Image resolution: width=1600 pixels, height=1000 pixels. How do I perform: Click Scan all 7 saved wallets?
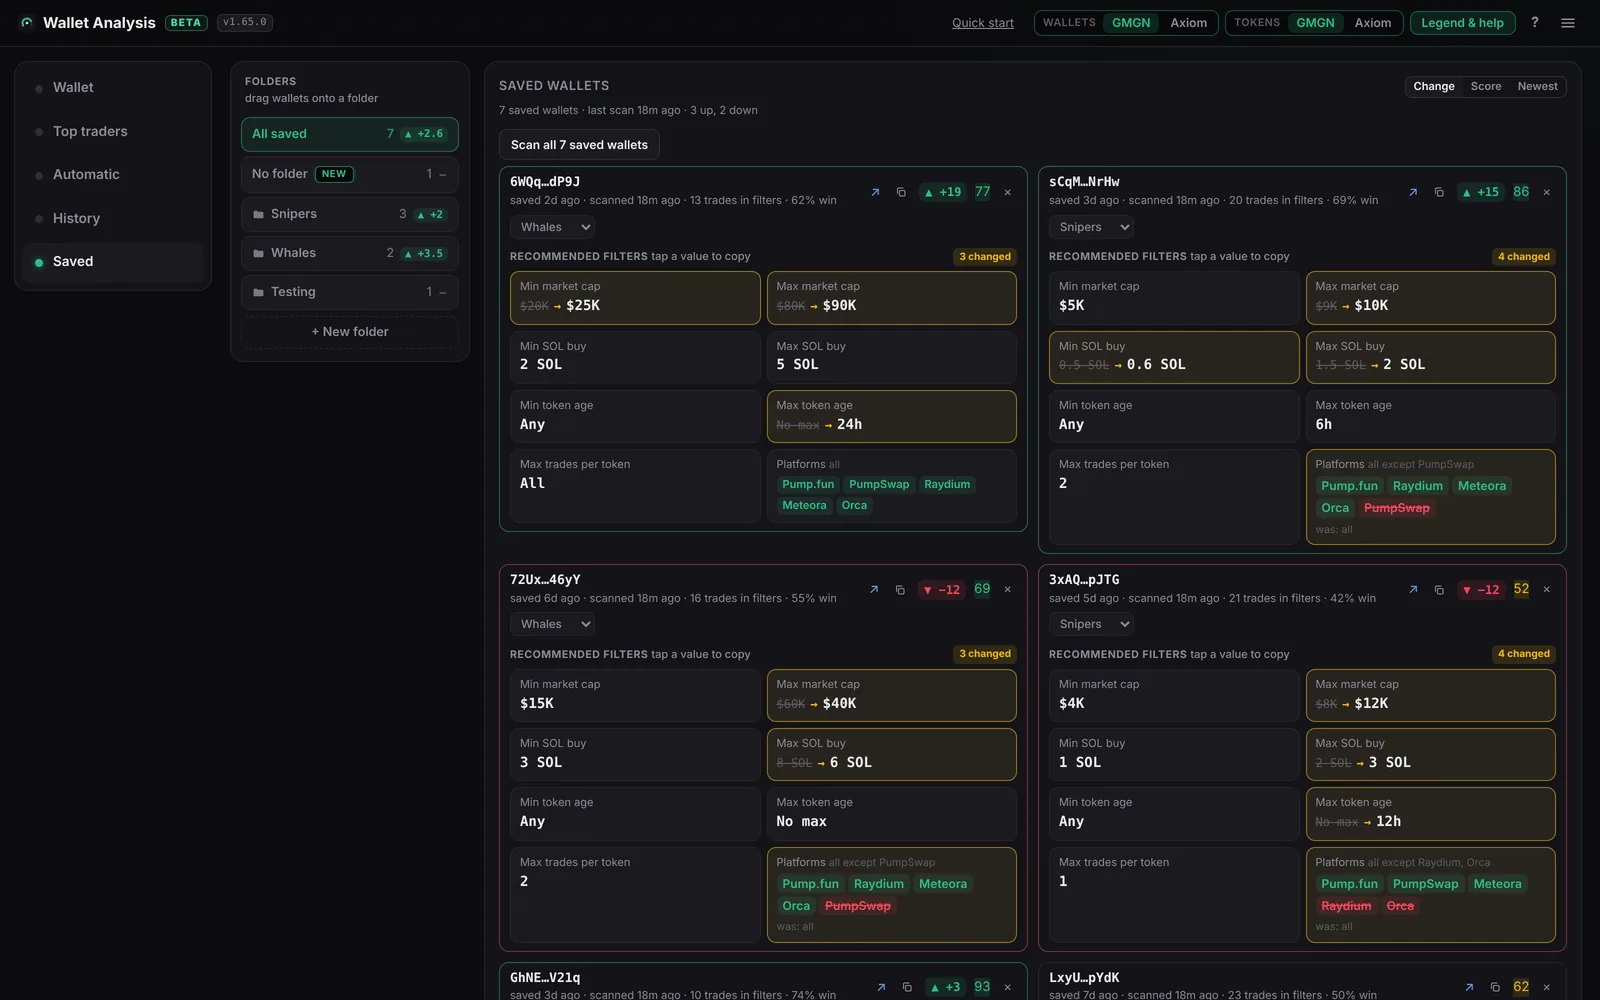[x=579, y=145]
